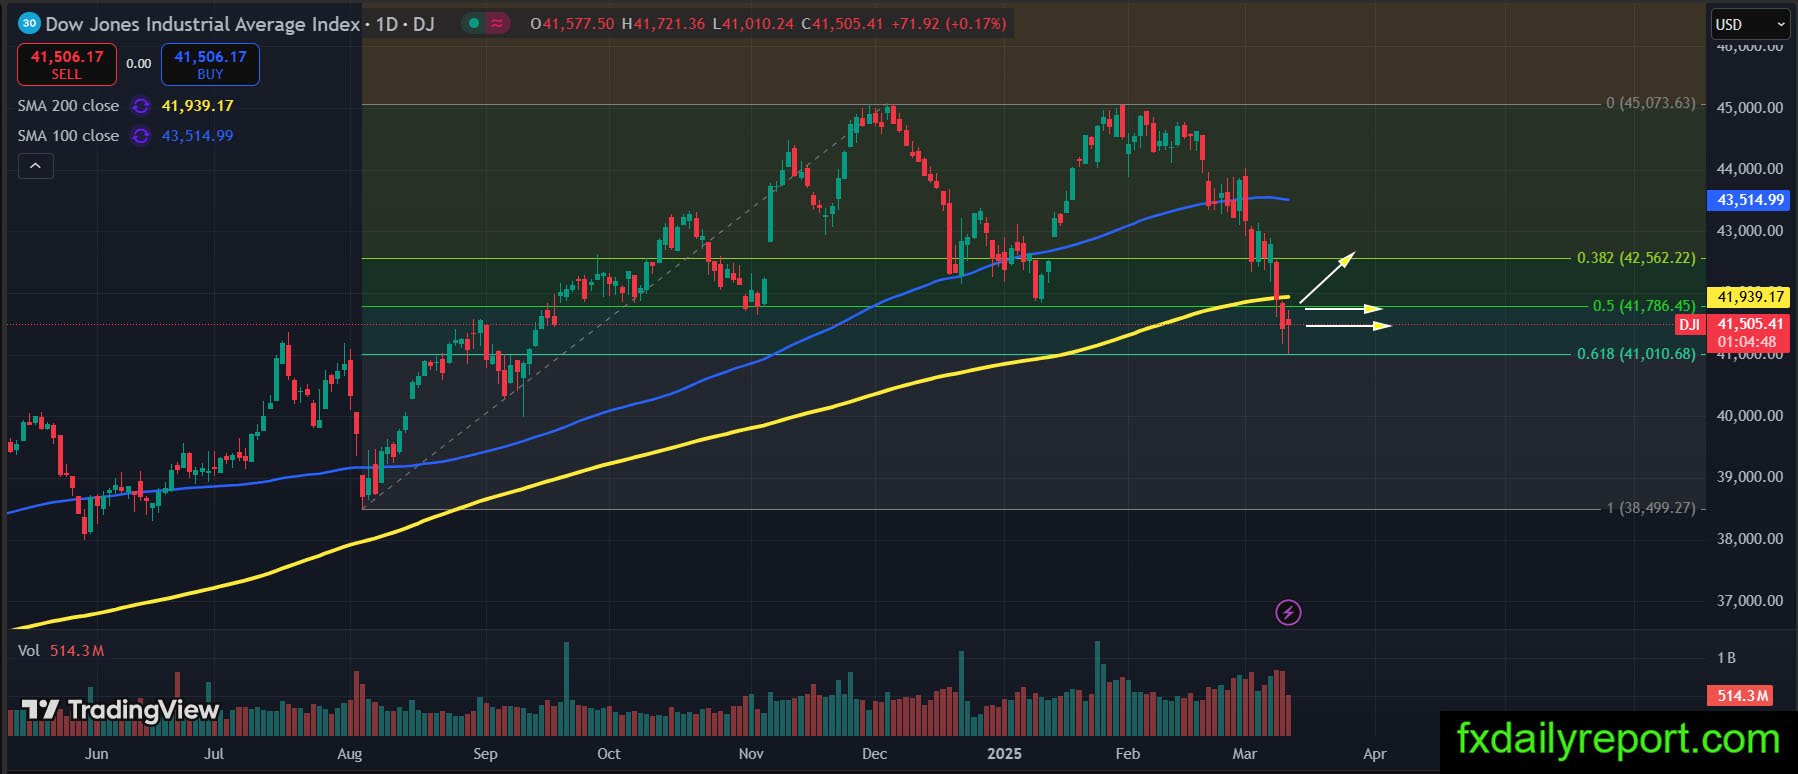Image resolution: width=1798 pixels, height=774 pixels.
Task: Click the Jun label on the time axis
Action: tap(97, 754)
